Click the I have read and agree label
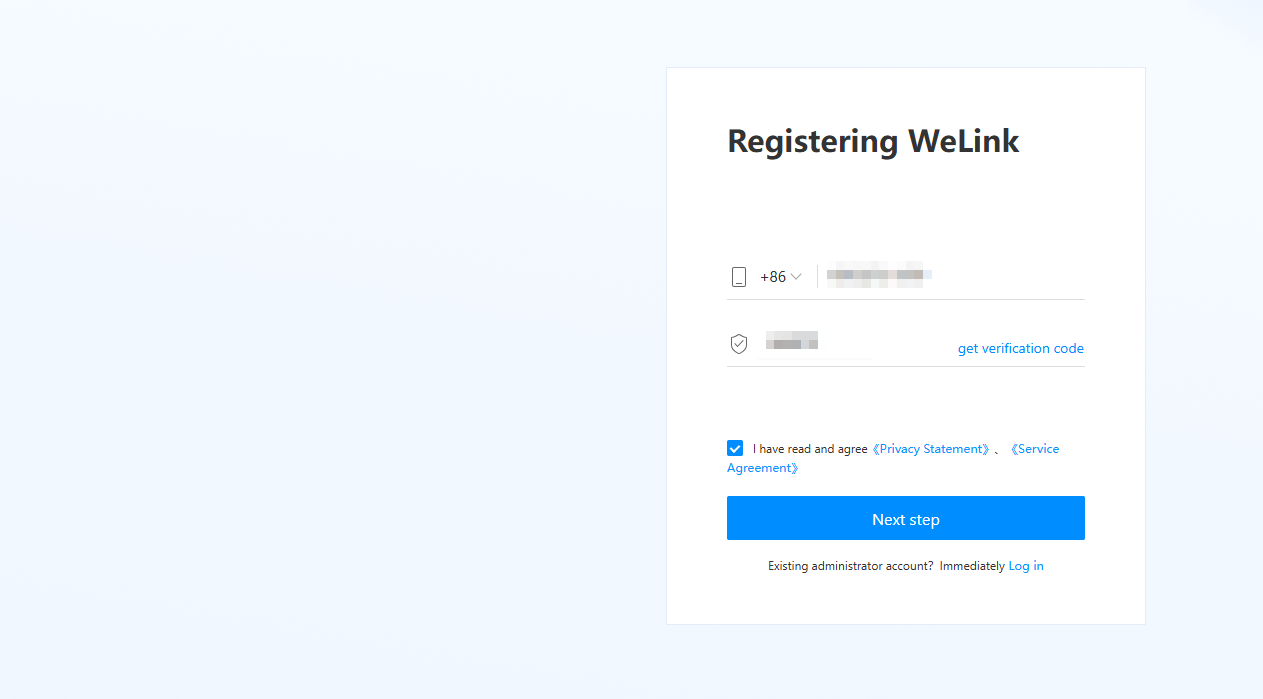The height and width of the screenshot is (699, 1263). [x=810, y=449]
